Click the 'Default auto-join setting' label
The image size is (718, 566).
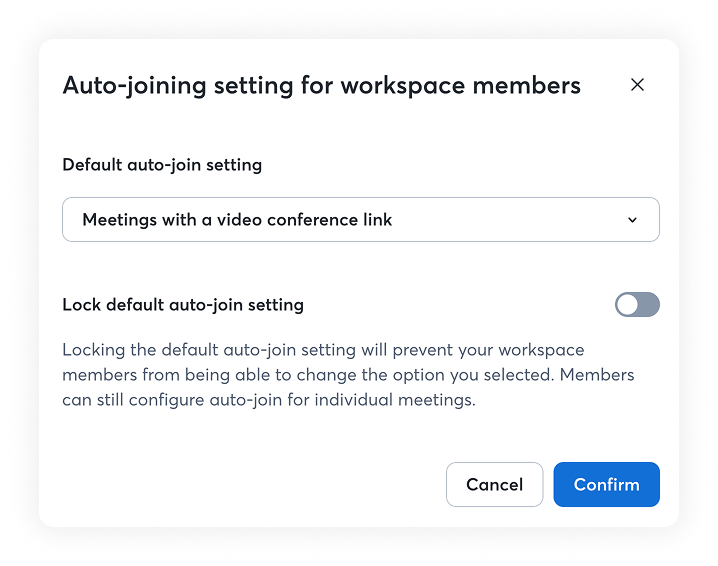coord(162,165)
